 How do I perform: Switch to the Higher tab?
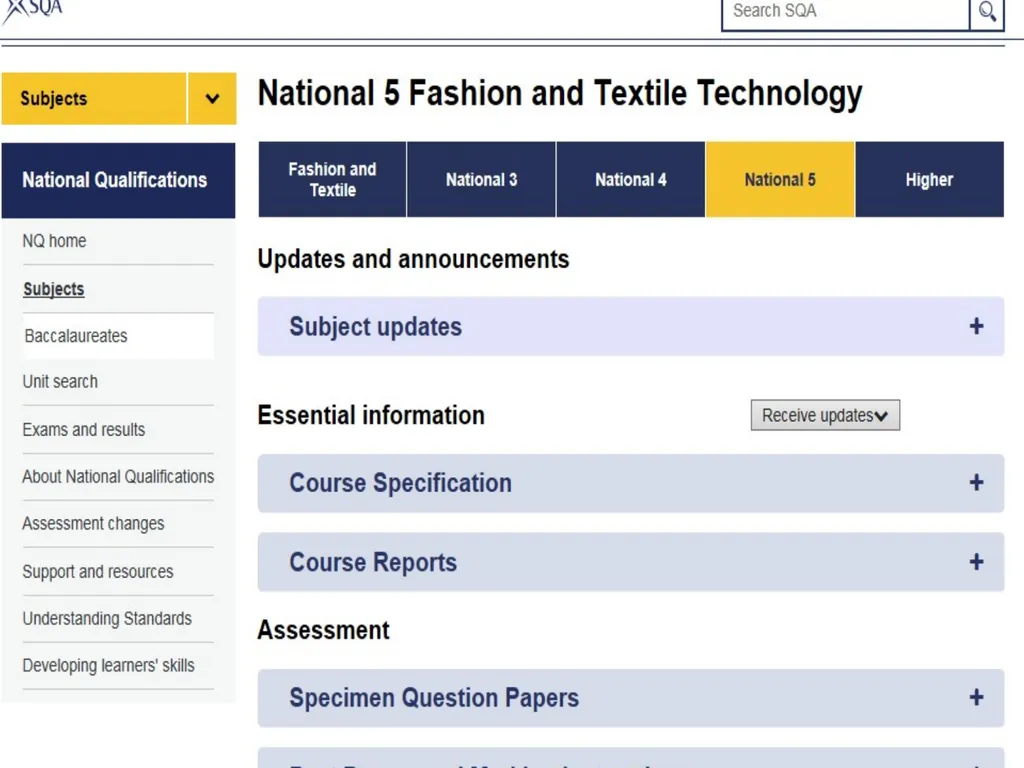pyautogui.click(x=929, y=180)
